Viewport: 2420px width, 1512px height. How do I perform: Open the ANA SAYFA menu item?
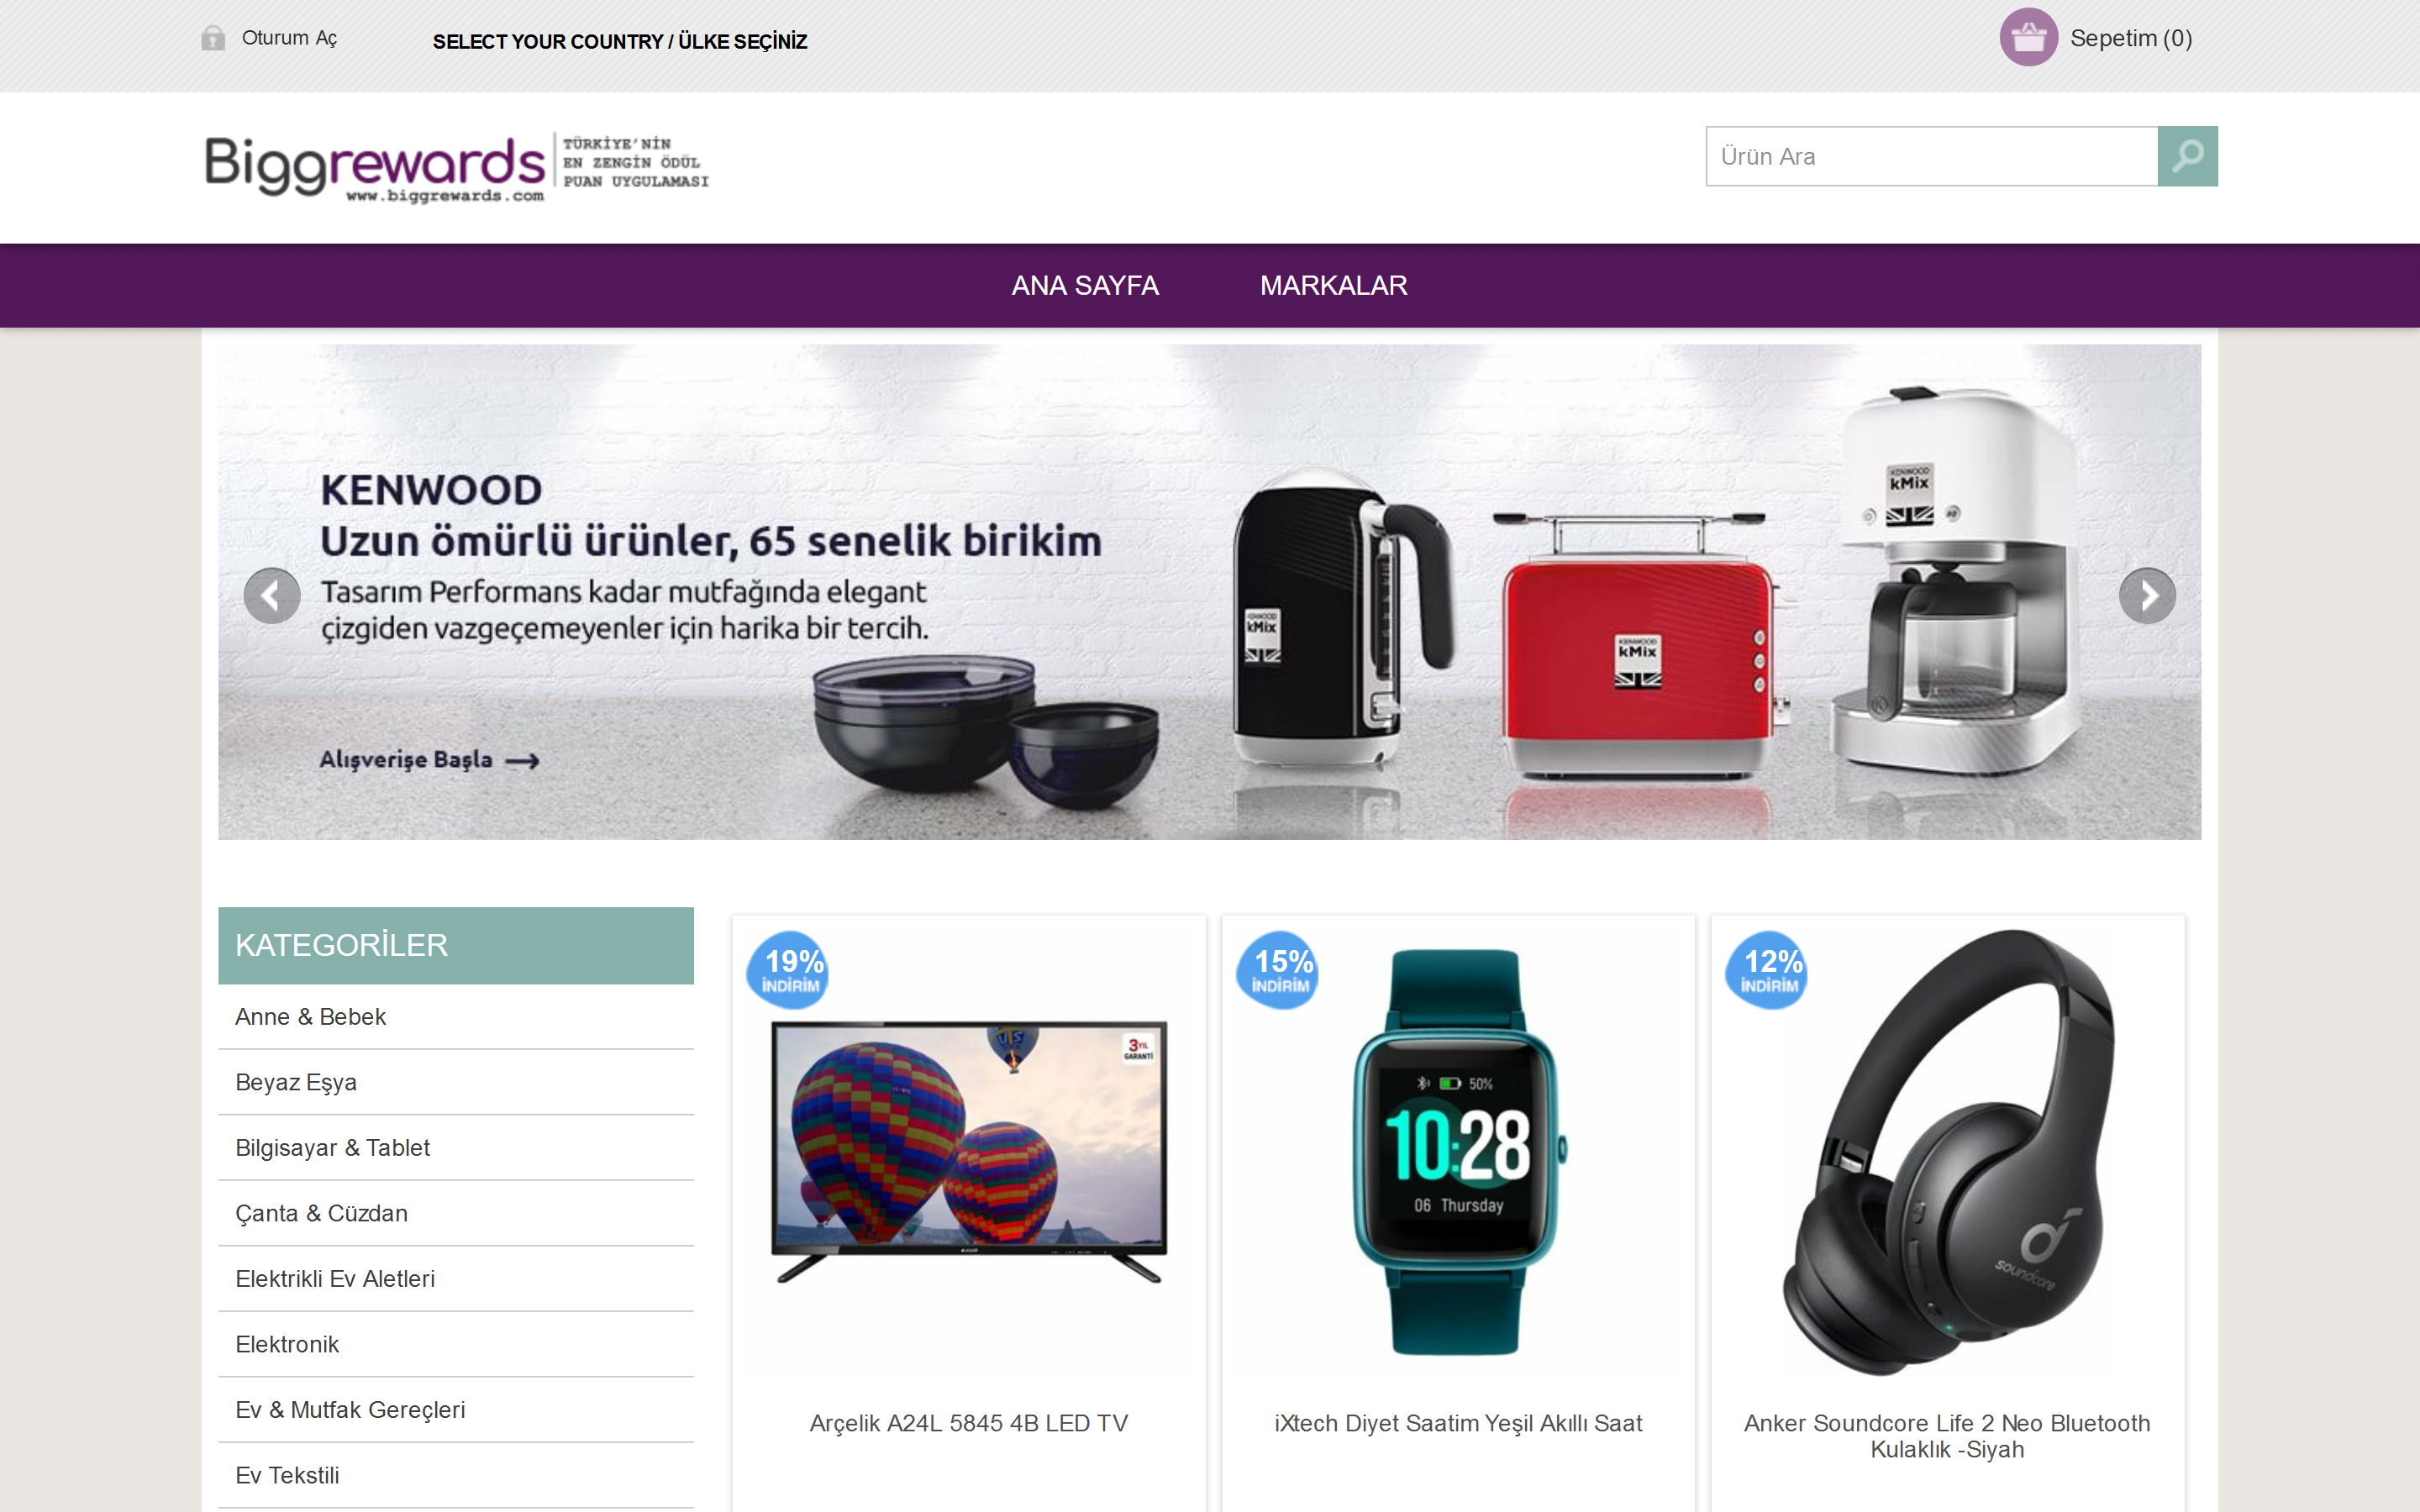tap(1085, 286)
